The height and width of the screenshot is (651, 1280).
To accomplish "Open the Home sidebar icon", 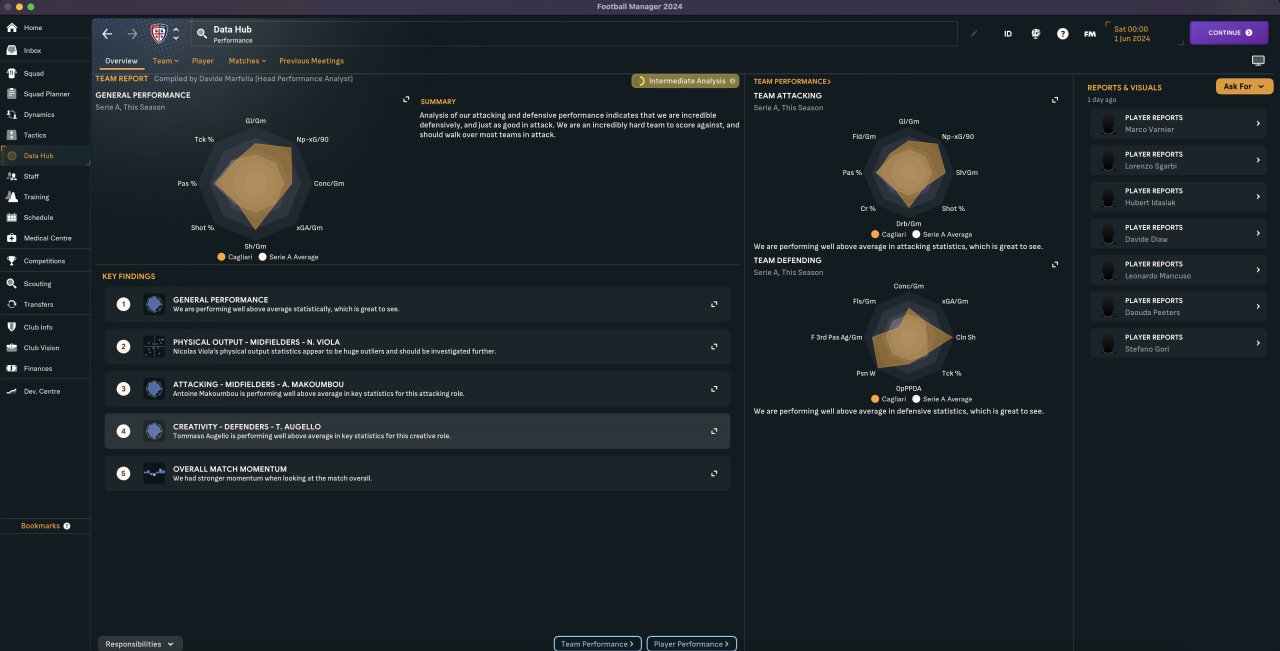I will point(12,27).
